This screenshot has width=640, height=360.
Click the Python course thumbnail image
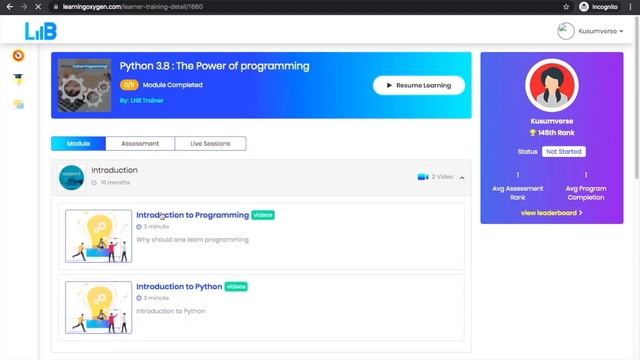coord(84,85)
